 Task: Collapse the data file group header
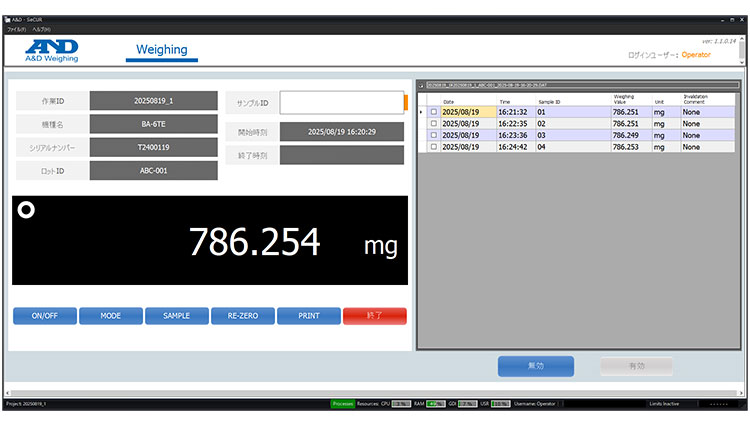(x=421, y=86)
